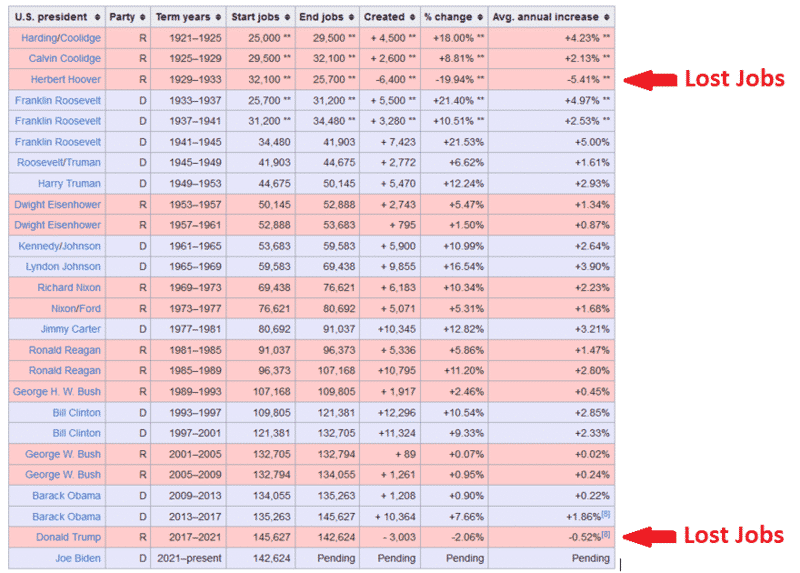Click the Party column sort arrows

(x=141, y=17)
